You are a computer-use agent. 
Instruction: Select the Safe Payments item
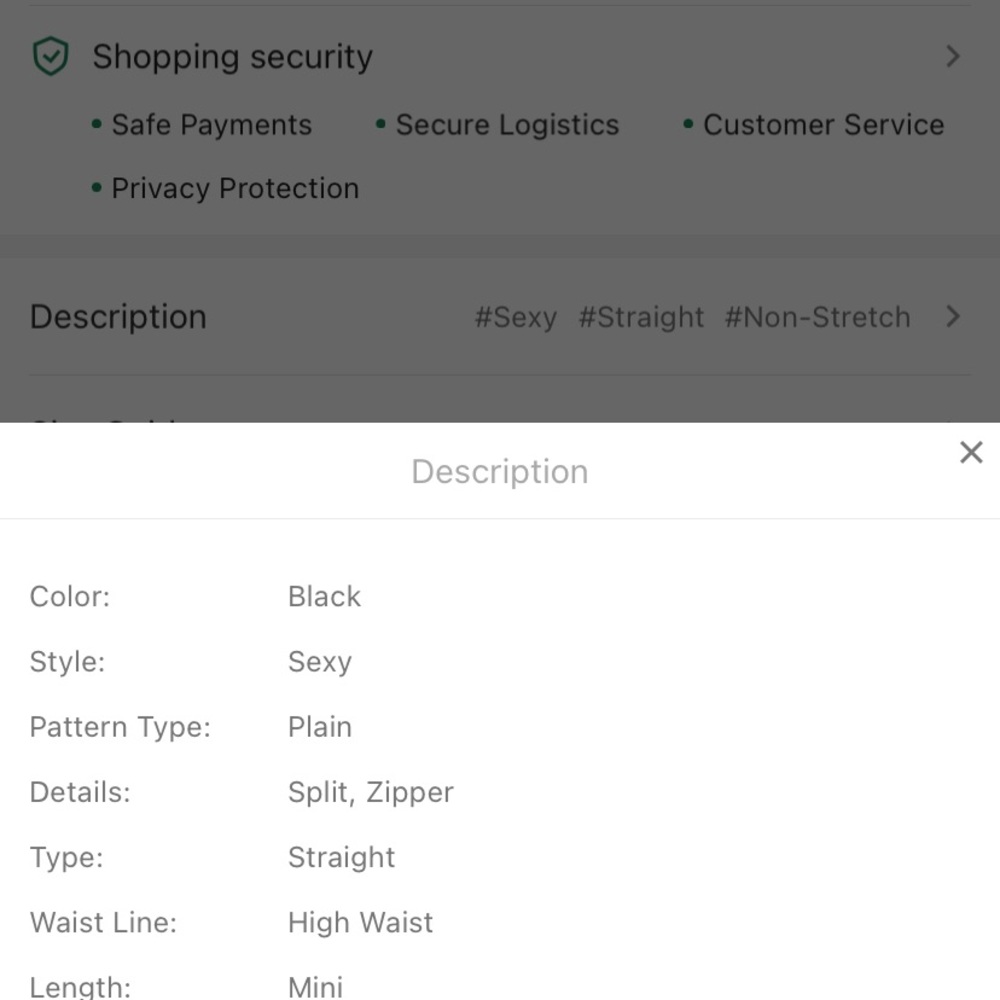tap(202, 124)
